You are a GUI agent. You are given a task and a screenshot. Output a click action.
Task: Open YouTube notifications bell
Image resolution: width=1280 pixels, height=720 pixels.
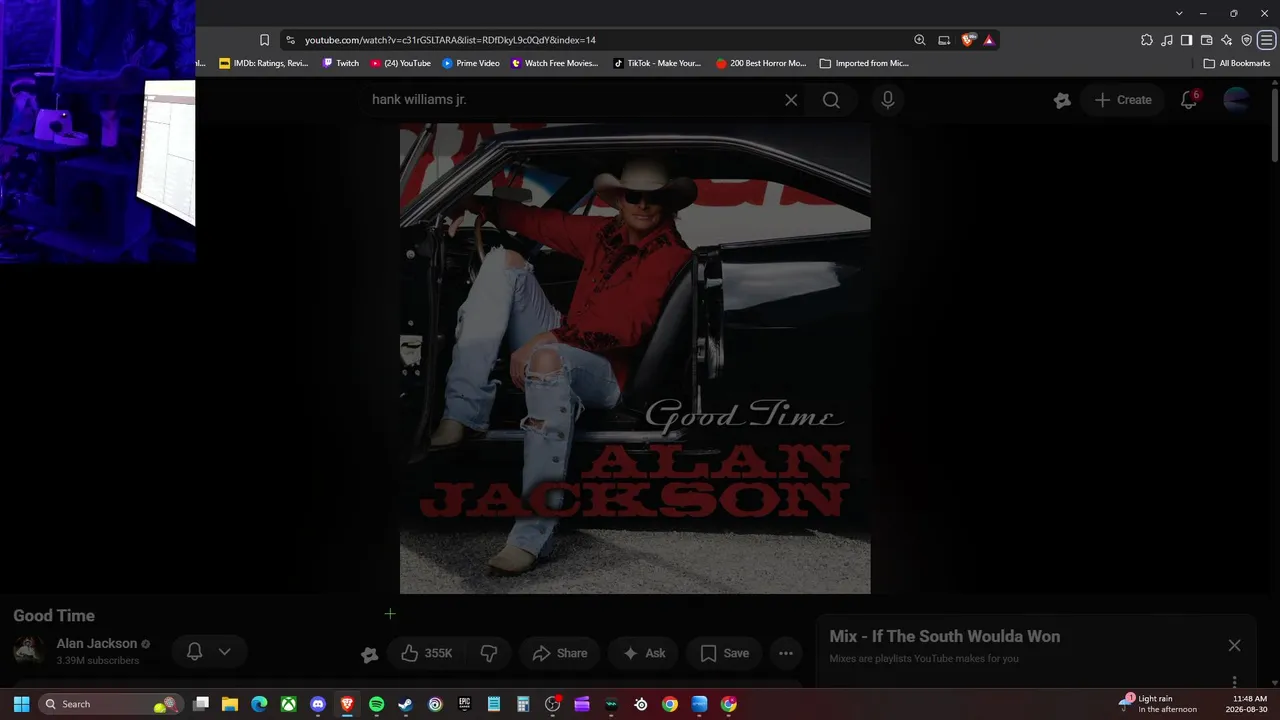pyautogui.click(x=1189, y=100)
